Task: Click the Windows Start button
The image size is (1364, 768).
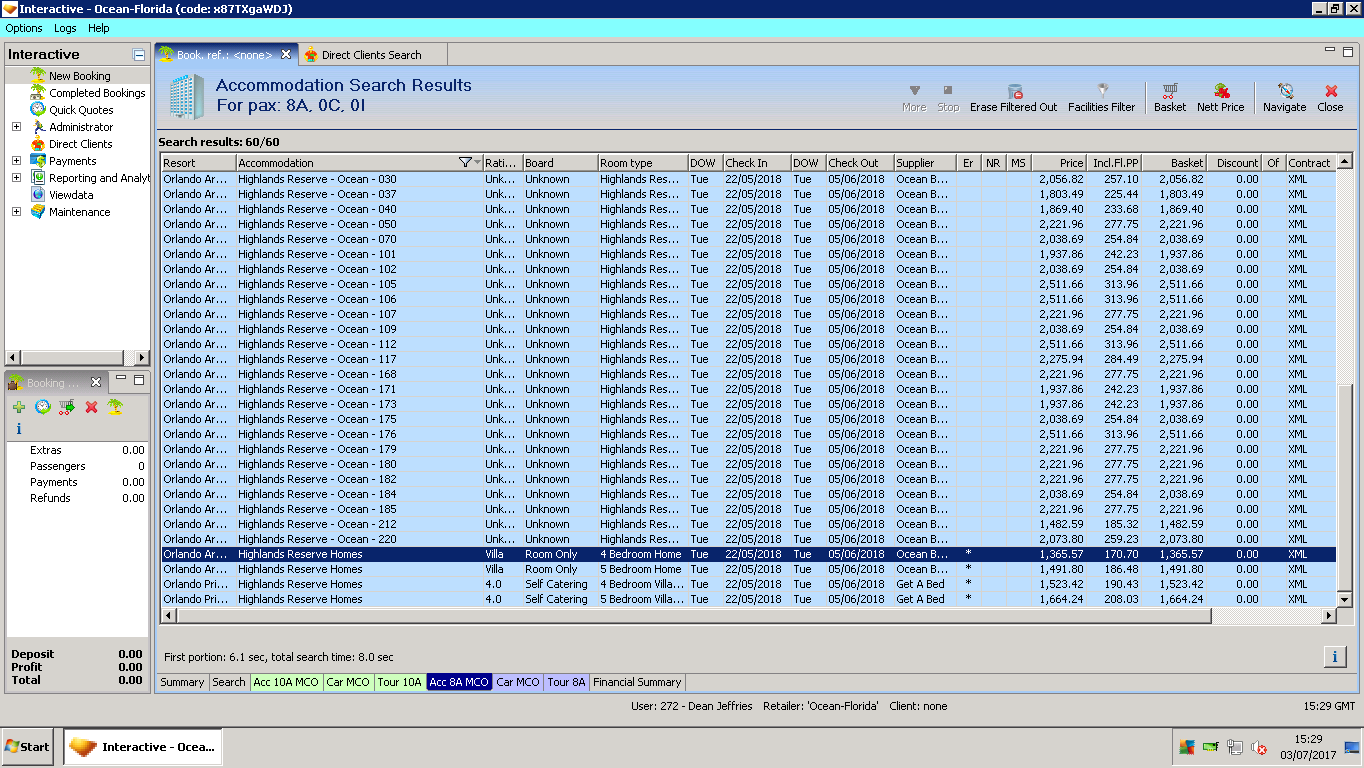Action: pos(28,747)
